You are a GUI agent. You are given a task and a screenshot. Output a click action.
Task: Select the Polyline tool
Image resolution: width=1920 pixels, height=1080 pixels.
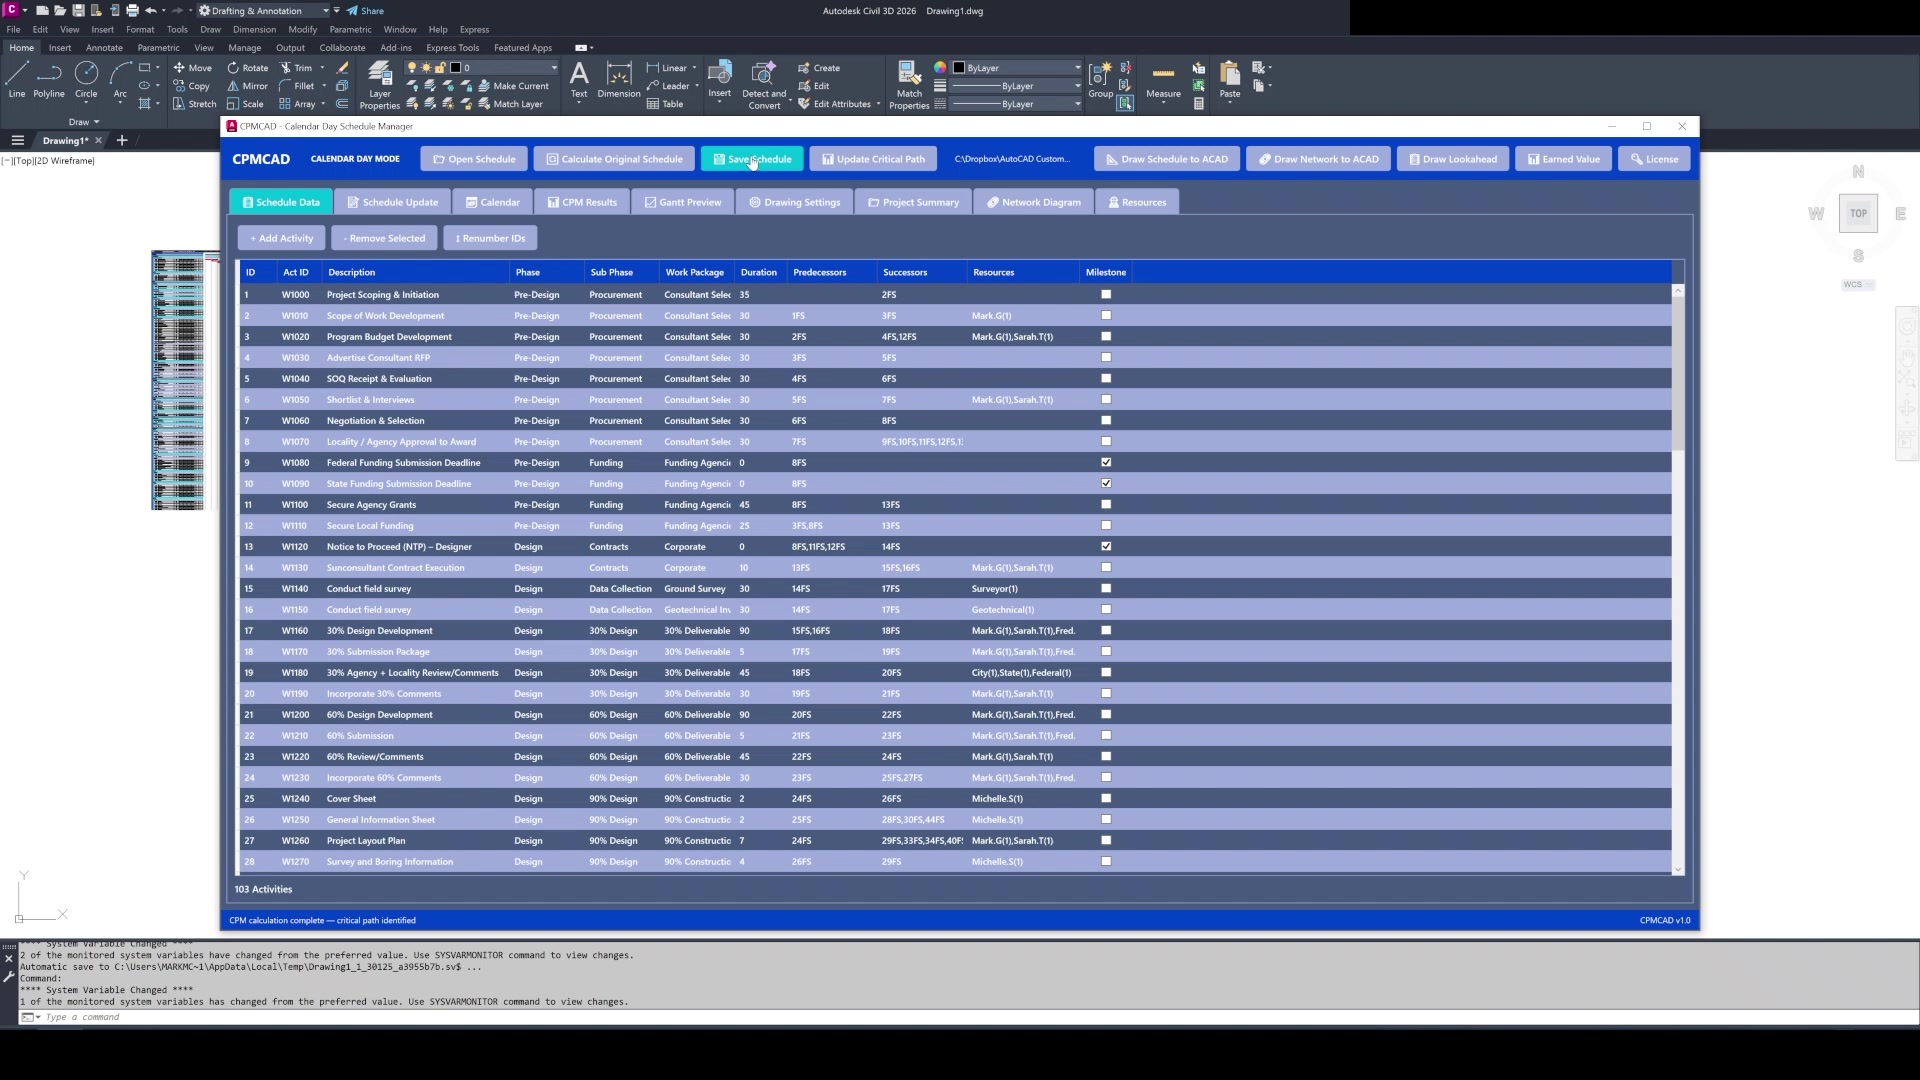(48, 79)
